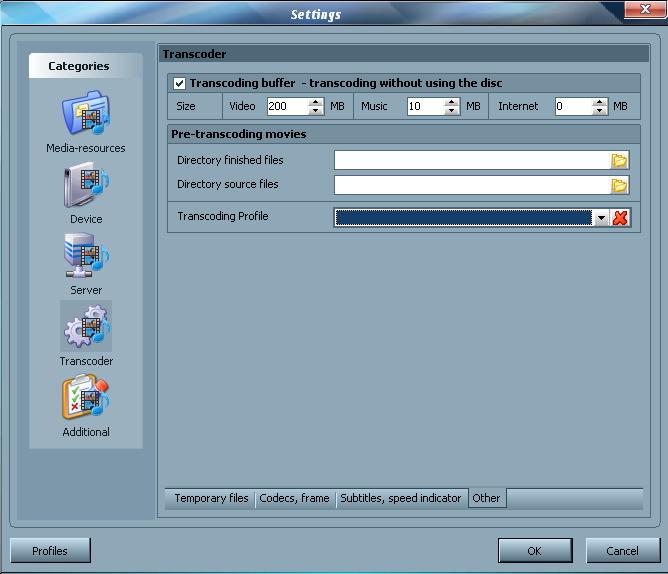Image resolution: width=668 pixels, height=574 pixels.
Task: Click the Transcoding Profile combo box field
Action: tap(464, 218)
